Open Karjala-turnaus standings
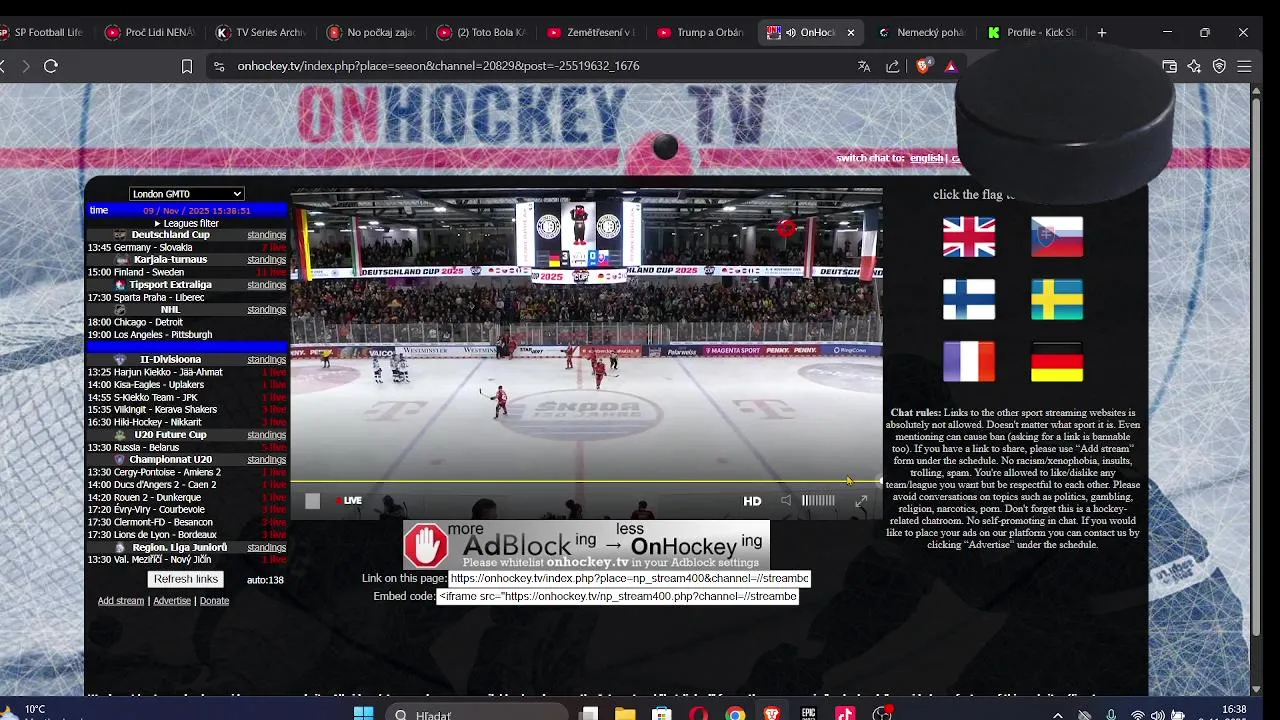This screenshot has width=1280, height=720. (267, 260)
